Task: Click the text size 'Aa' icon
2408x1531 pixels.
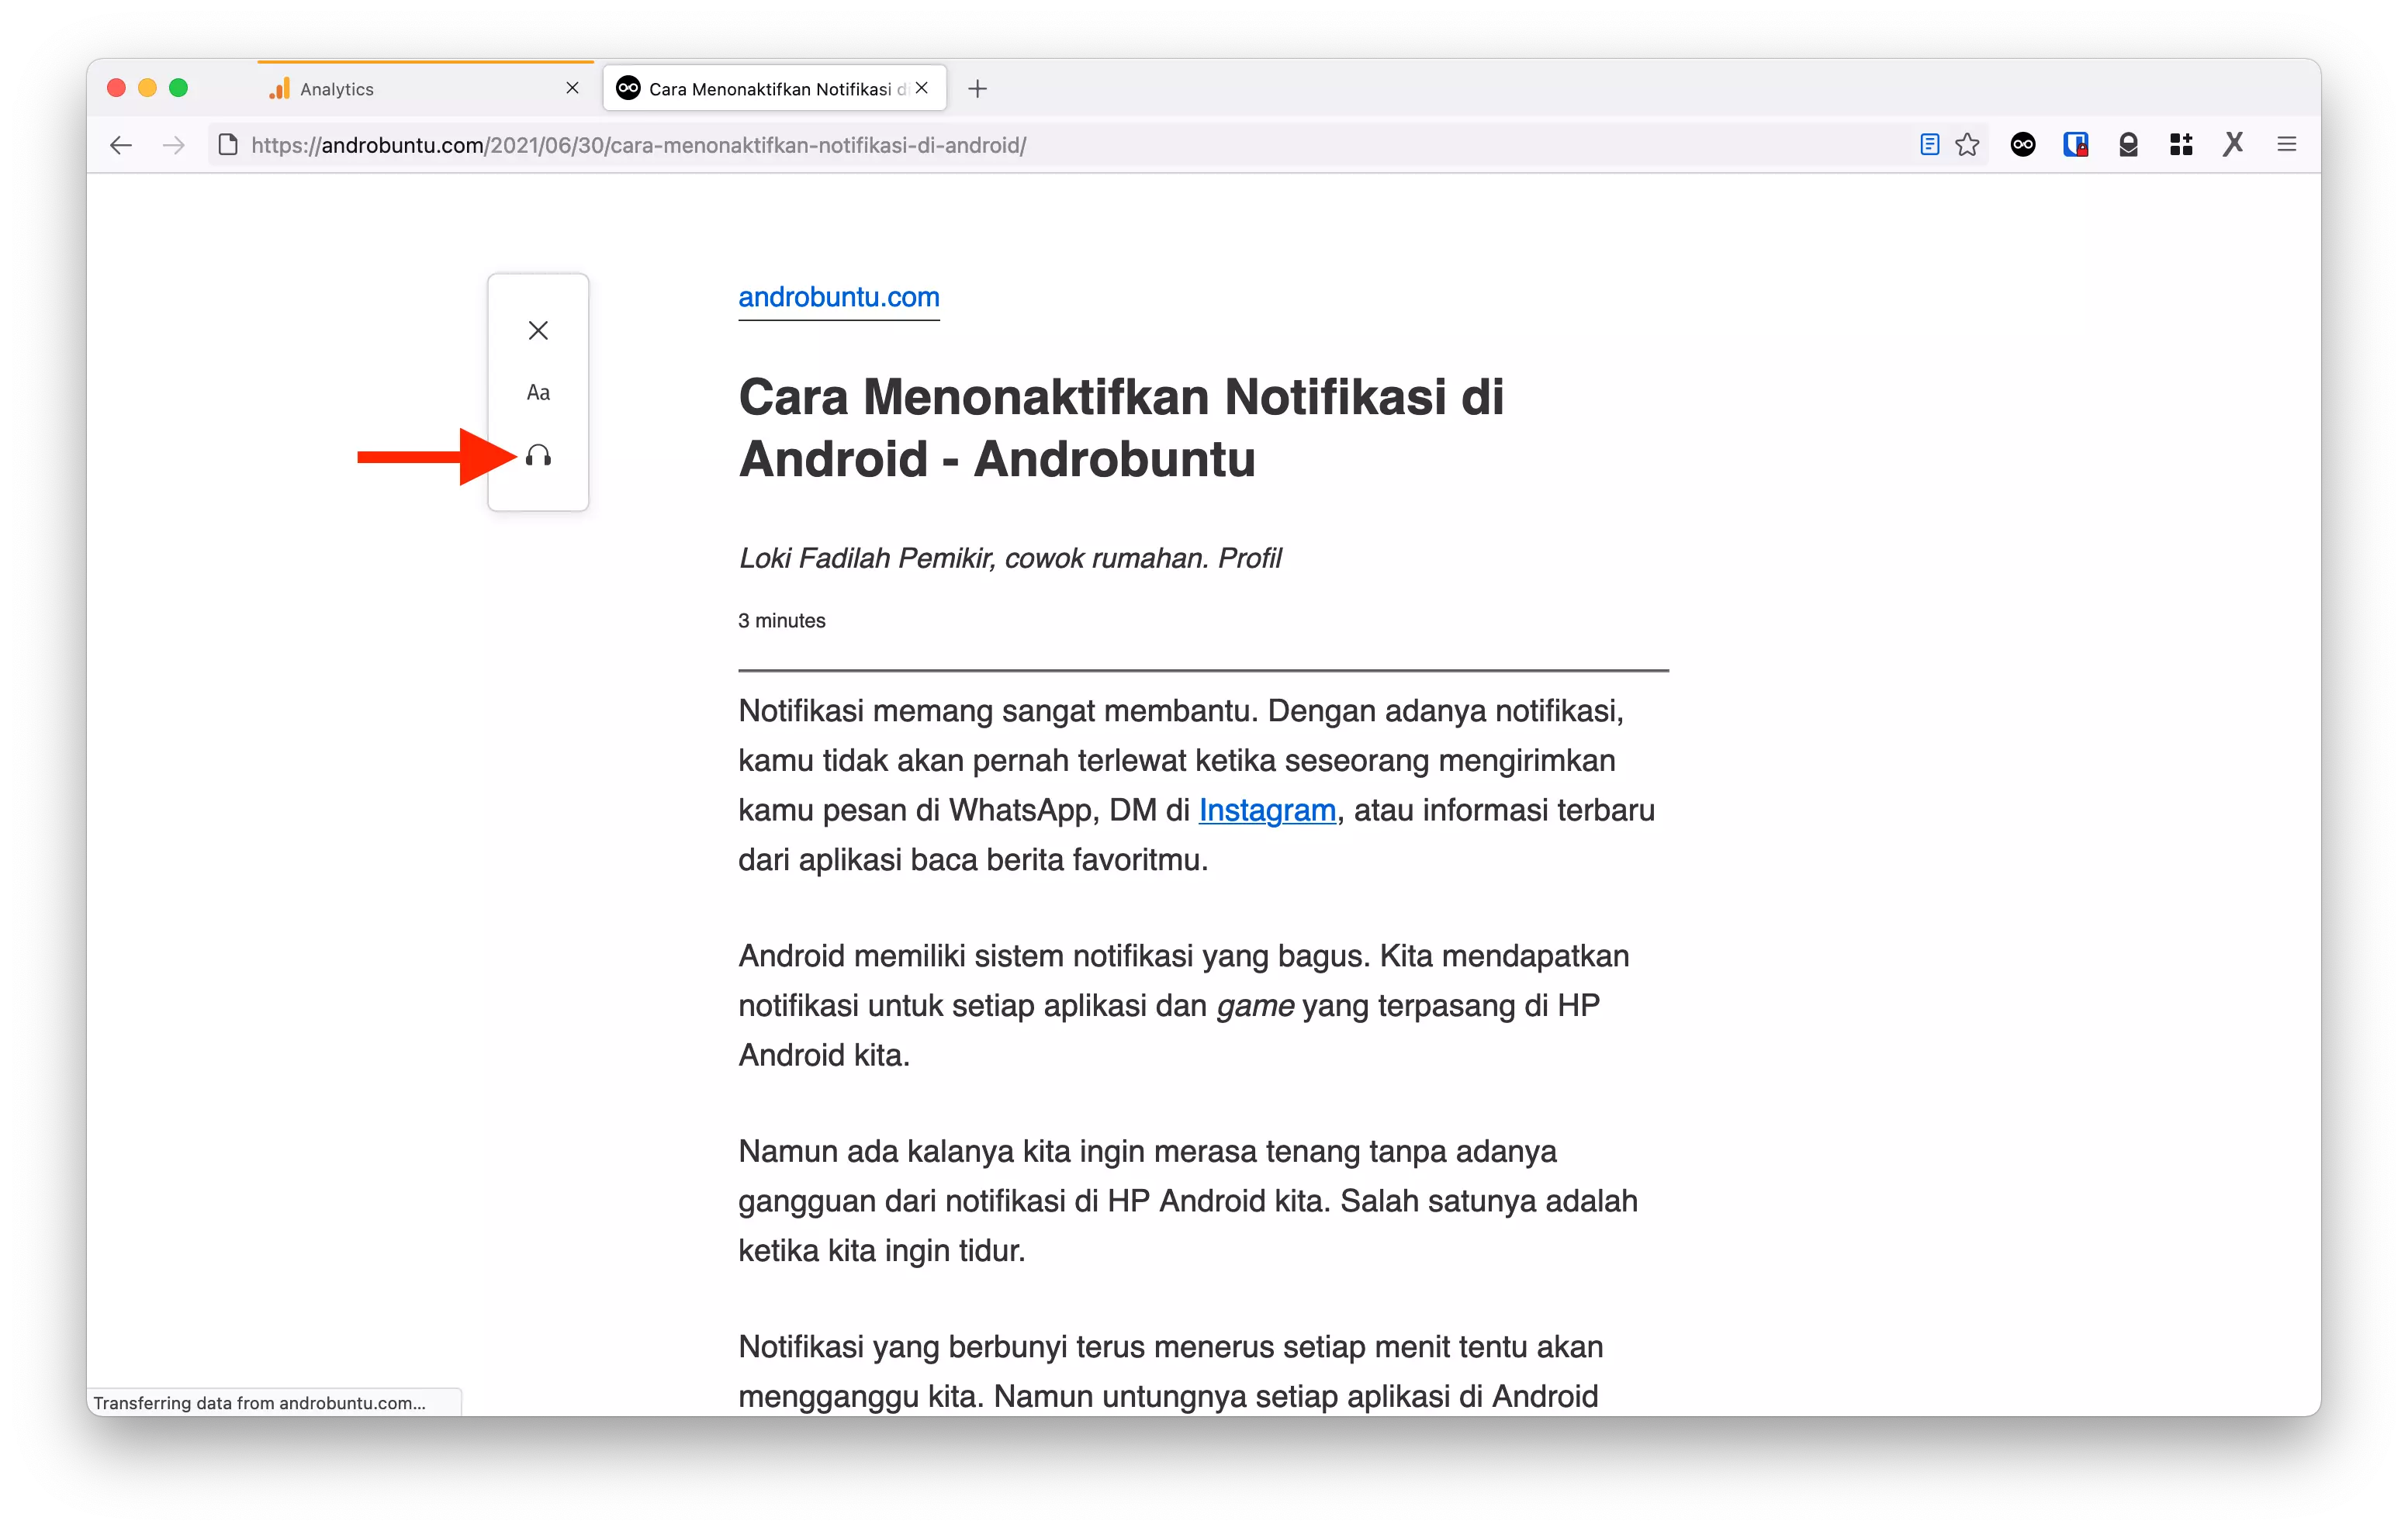Action: click(x=539, y=391)
